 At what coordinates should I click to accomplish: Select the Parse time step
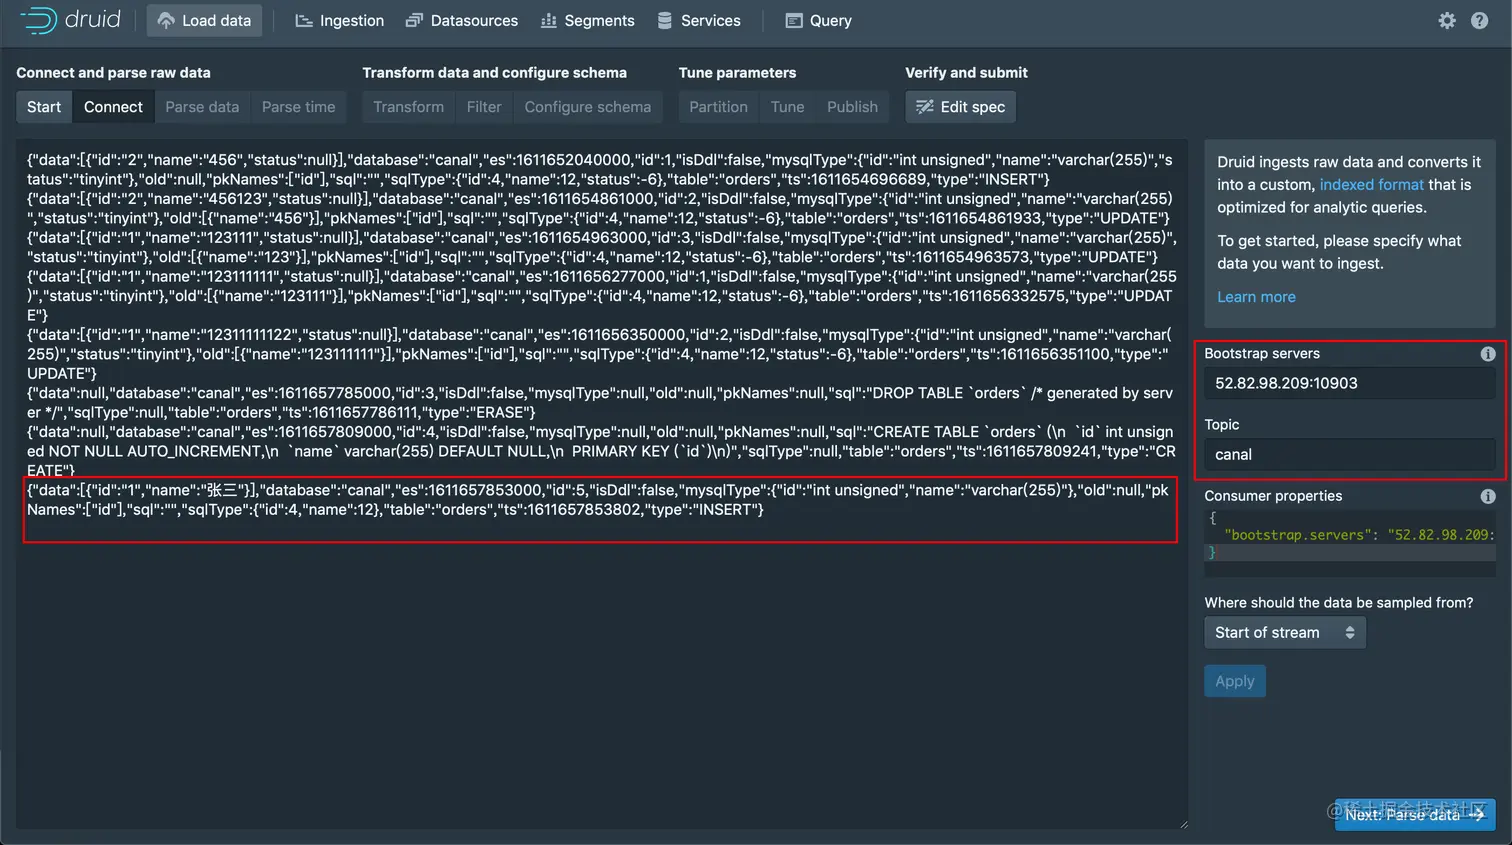point(298,107)
